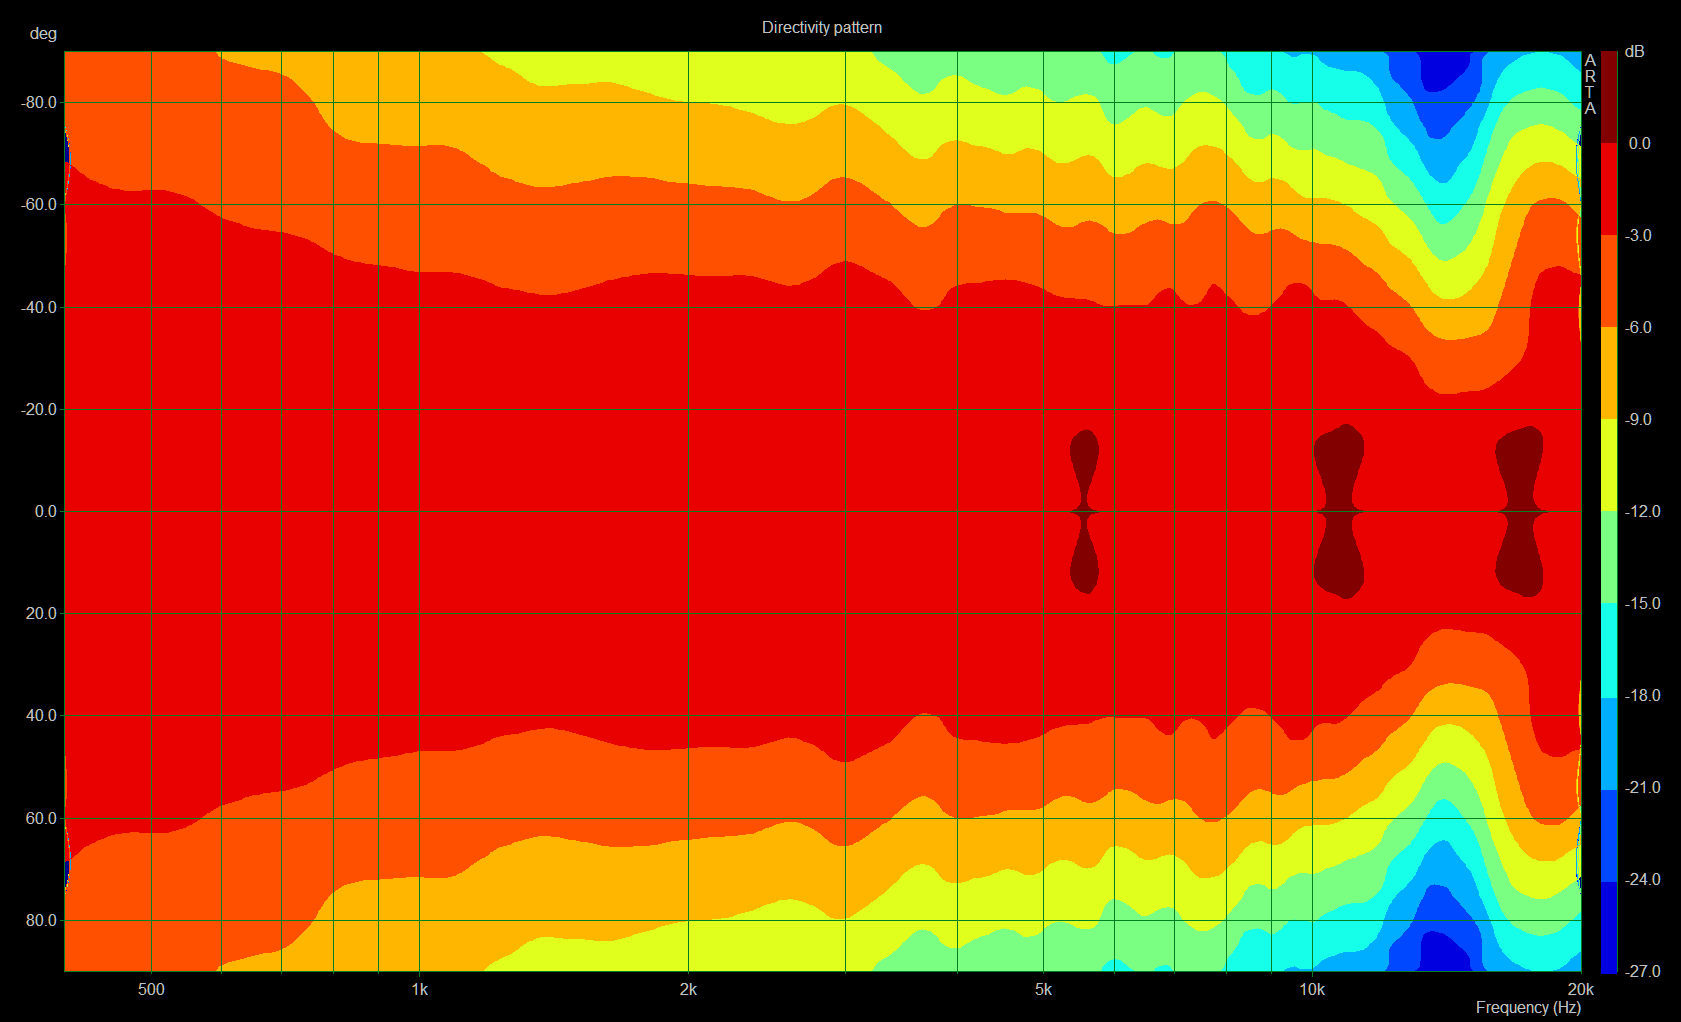Click the 2k frequency axis label
The width and height of the screenshot is (1681, 1022).
(688, 989)
